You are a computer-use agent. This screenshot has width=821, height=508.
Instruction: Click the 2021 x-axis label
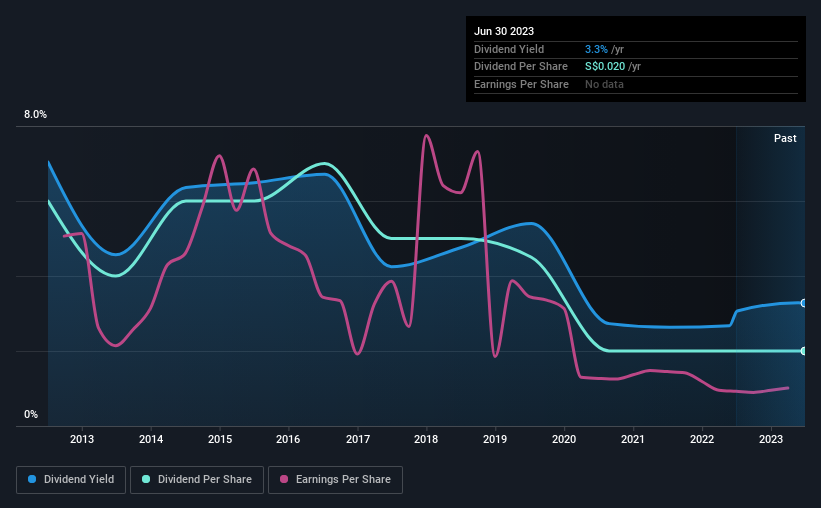click(633, 439)
